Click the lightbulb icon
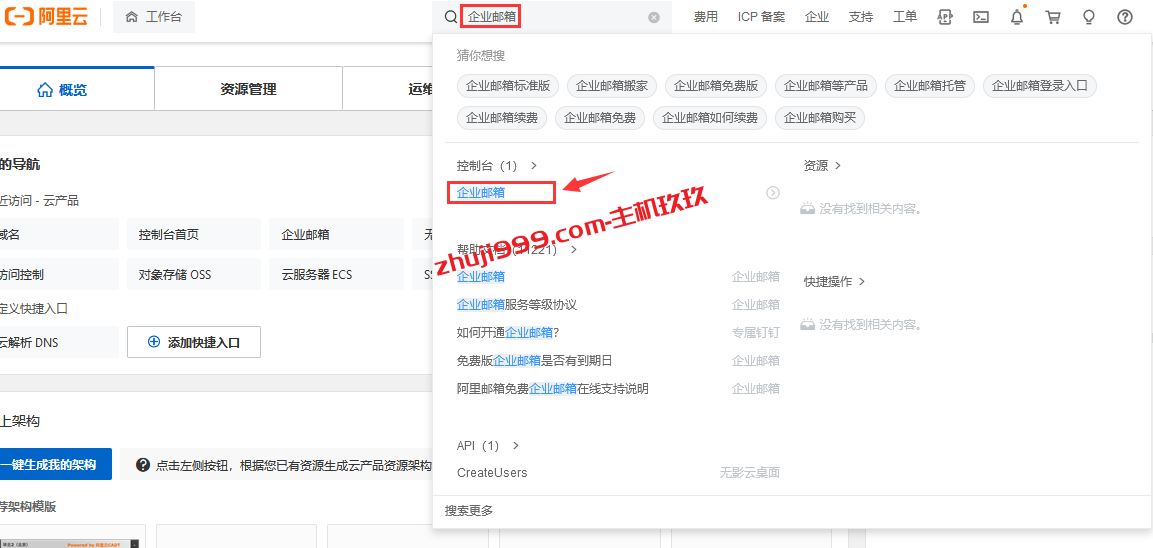 coord(1089,17)
